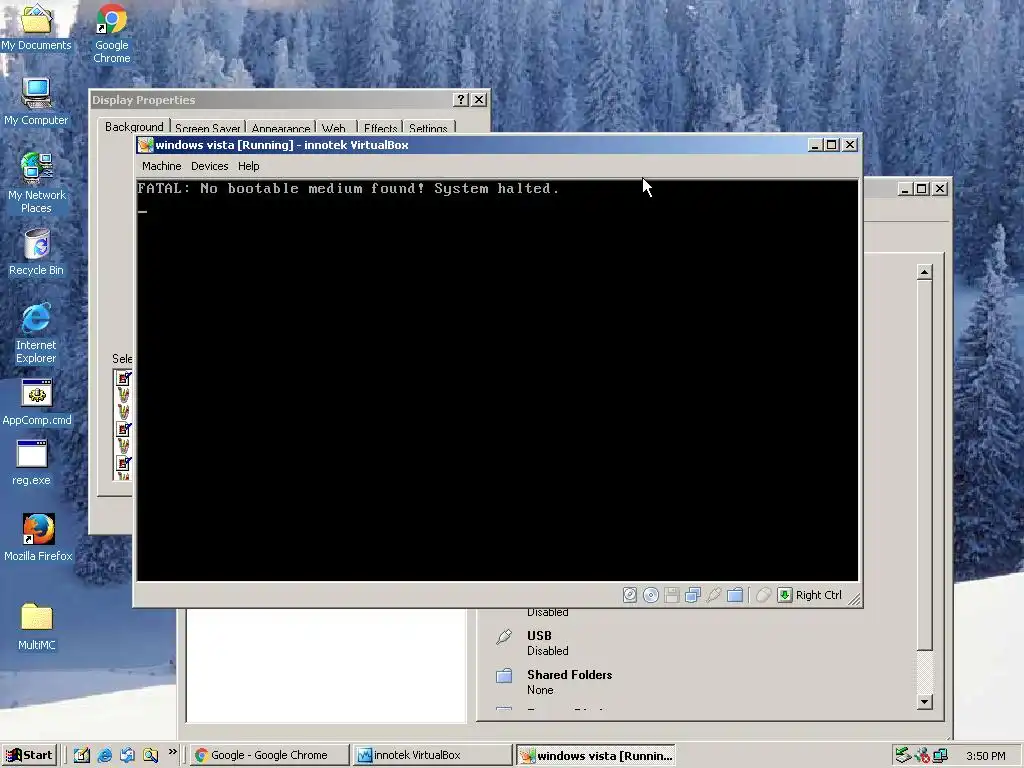Click the USB icon in the VirtualBox details pane
The width and height of the screenshot is (1024, 768).
tap(504, 636)
